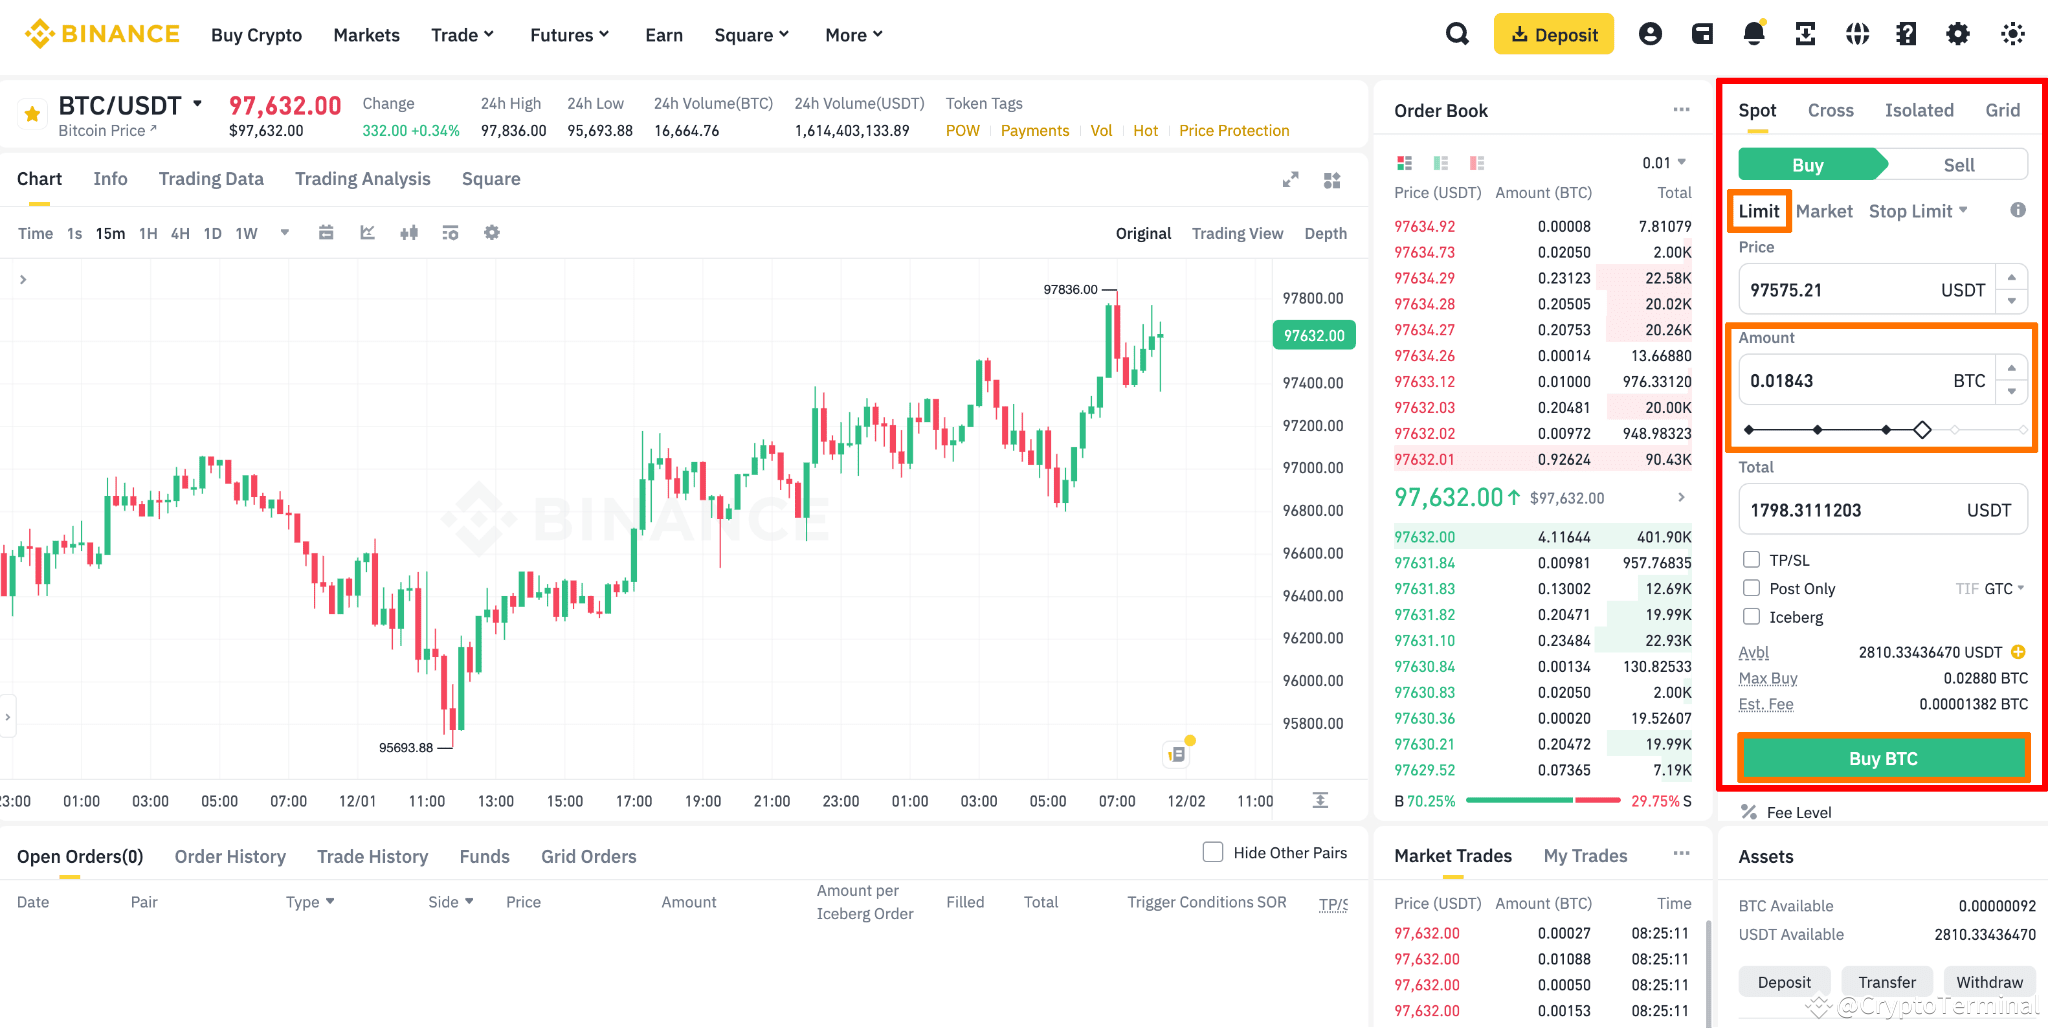
Task: Expand the Stop Limit order type dropdown
Action: coord(1918,211)
